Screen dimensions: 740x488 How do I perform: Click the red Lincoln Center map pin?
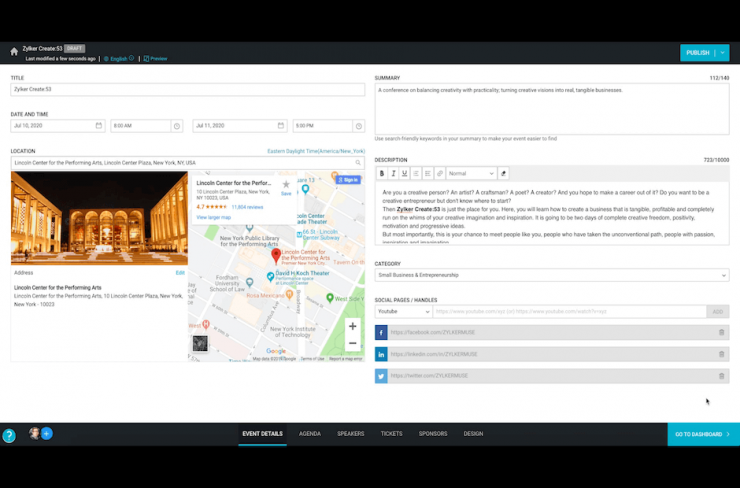[276, 256]
